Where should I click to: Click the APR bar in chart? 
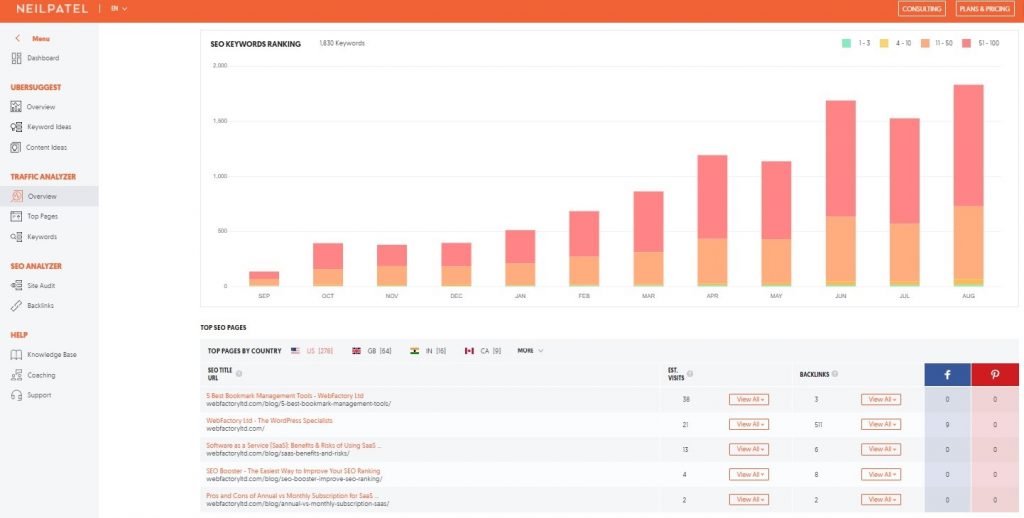(712, 221)
